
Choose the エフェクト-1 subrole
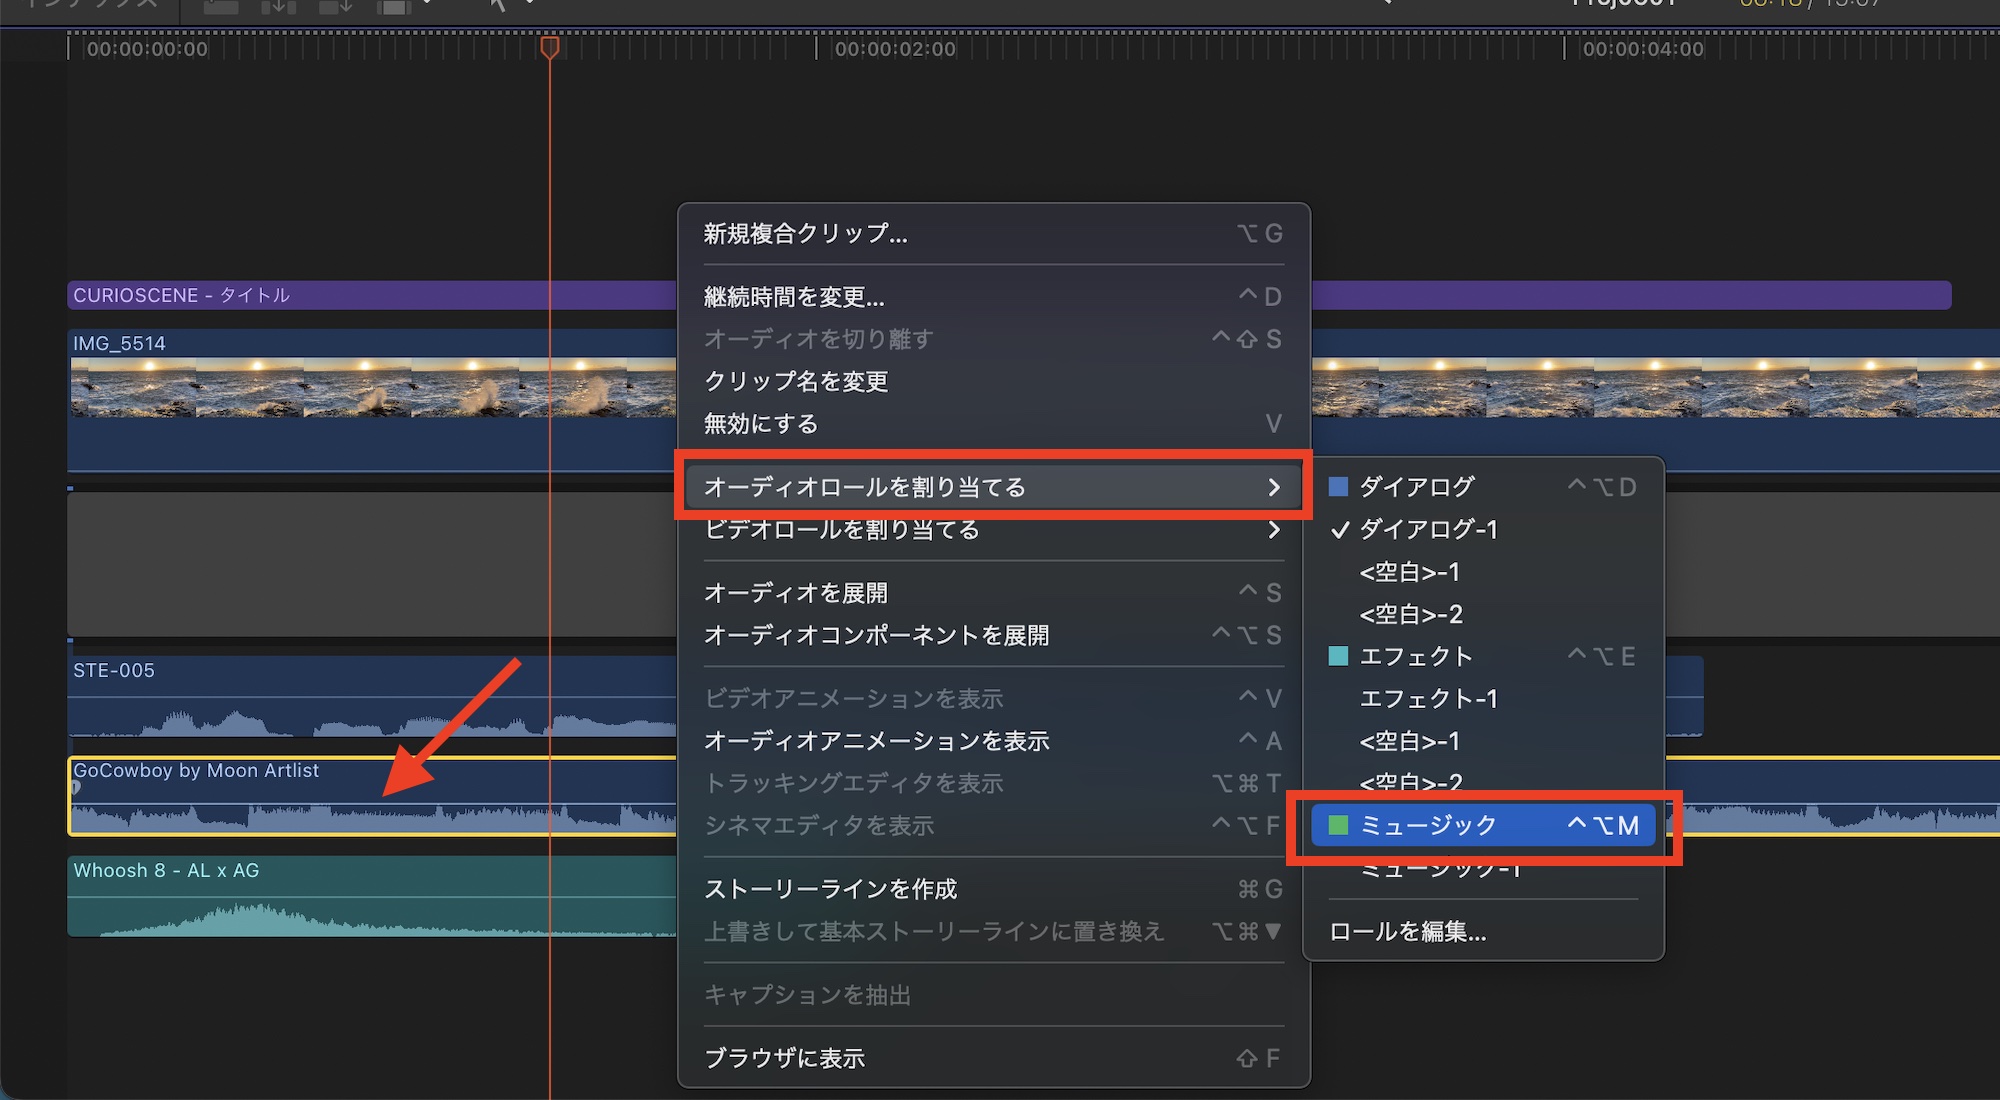[x=1428, y=698]
